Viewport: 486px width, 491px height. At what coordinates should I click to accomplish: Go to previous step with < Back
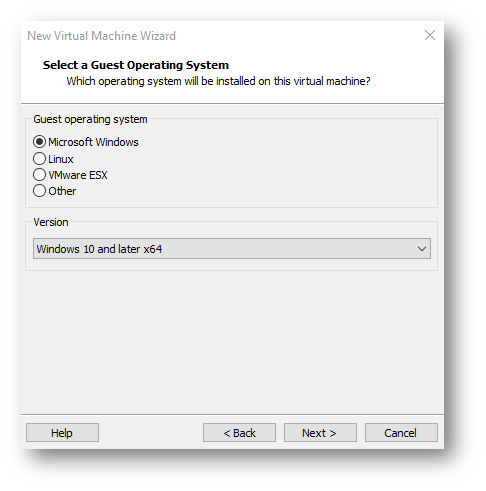[239, 433]
